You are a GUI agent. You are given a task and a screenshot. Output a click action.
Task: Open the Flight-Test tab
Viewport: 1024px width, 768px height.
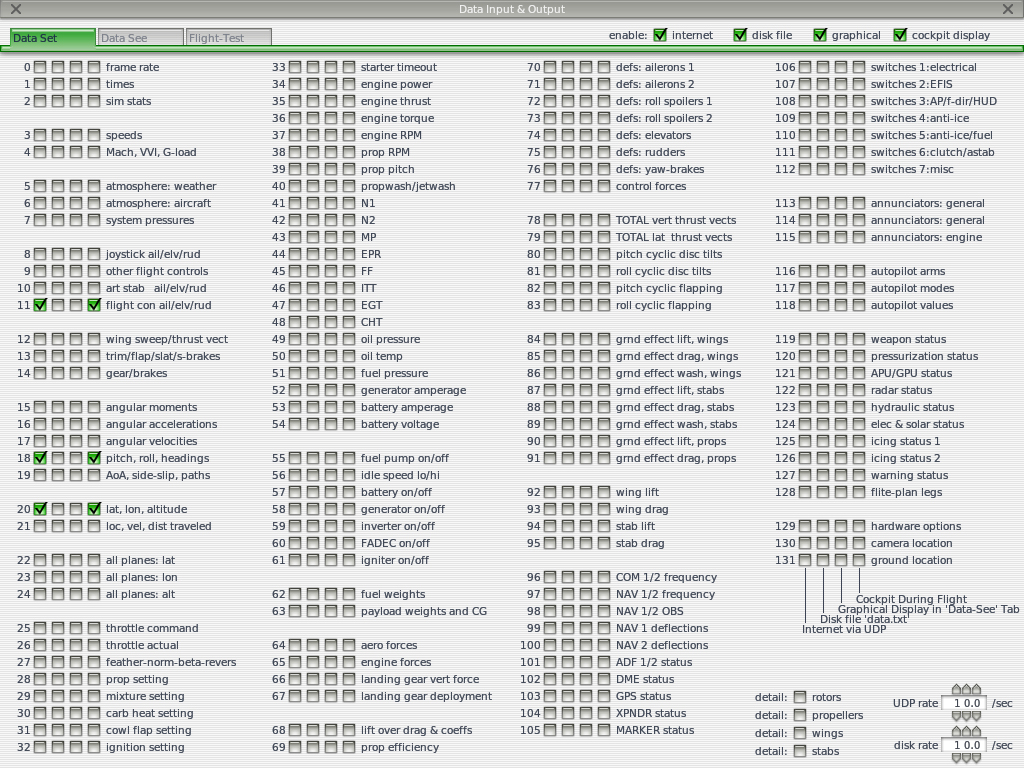coord(229,38)
